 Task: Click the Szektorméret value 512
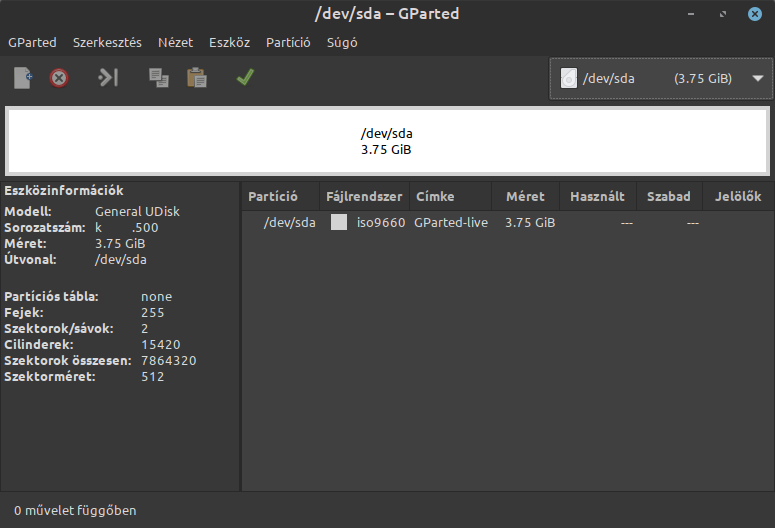pos(153,377)
